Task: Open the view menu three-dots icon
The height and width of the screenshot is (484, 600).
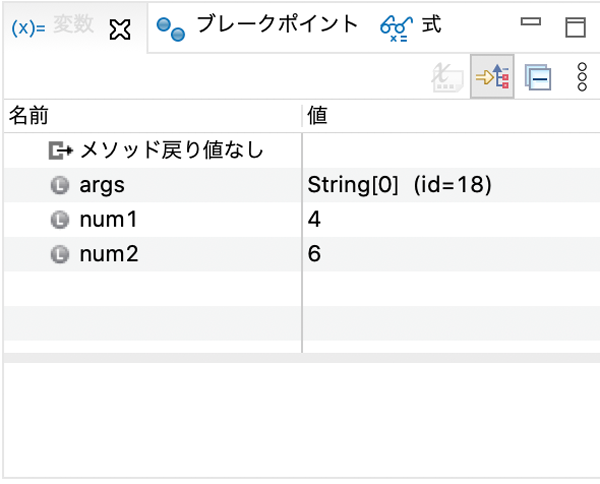Action: [582, 77]
